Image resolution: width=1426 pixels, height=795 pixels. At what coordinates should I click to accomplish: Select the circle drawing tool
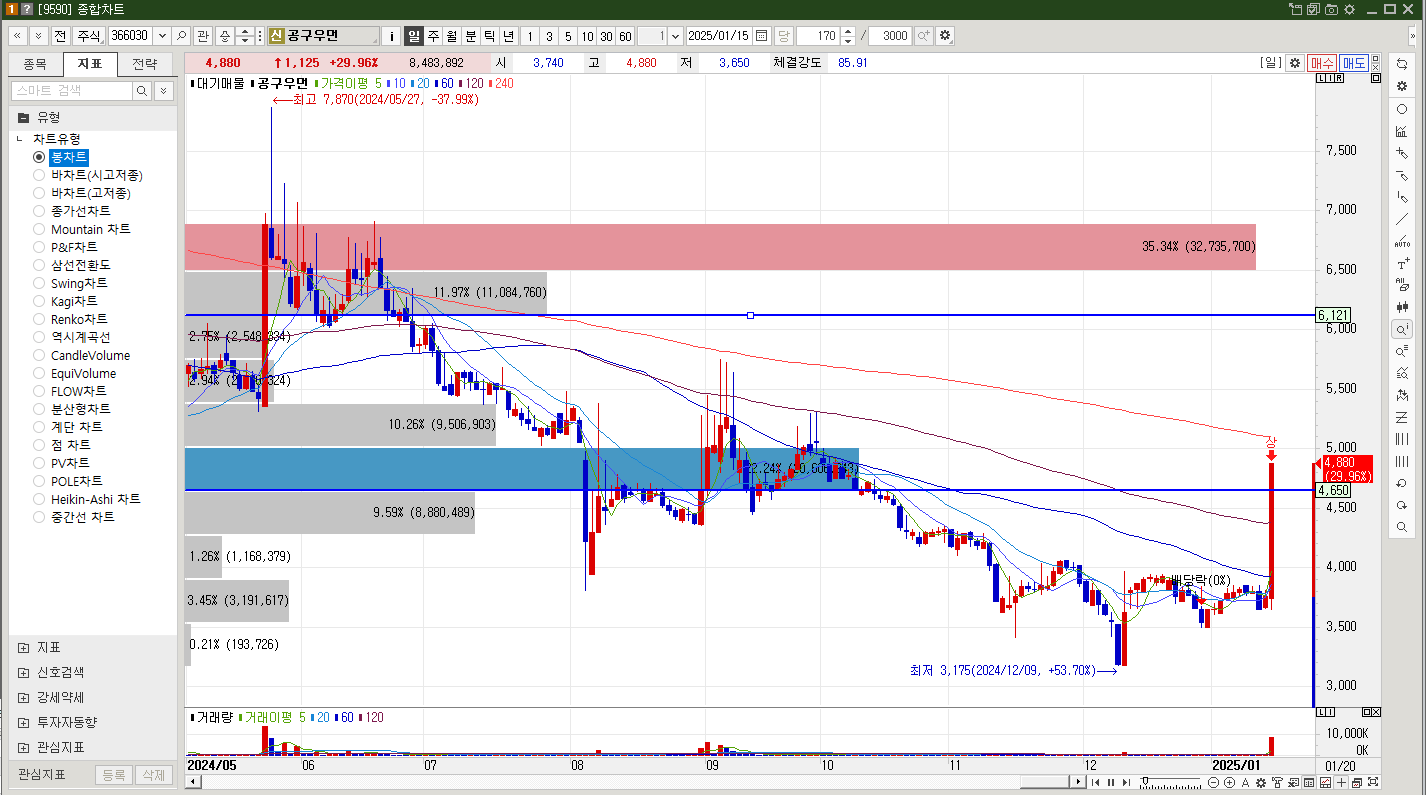1402,109
